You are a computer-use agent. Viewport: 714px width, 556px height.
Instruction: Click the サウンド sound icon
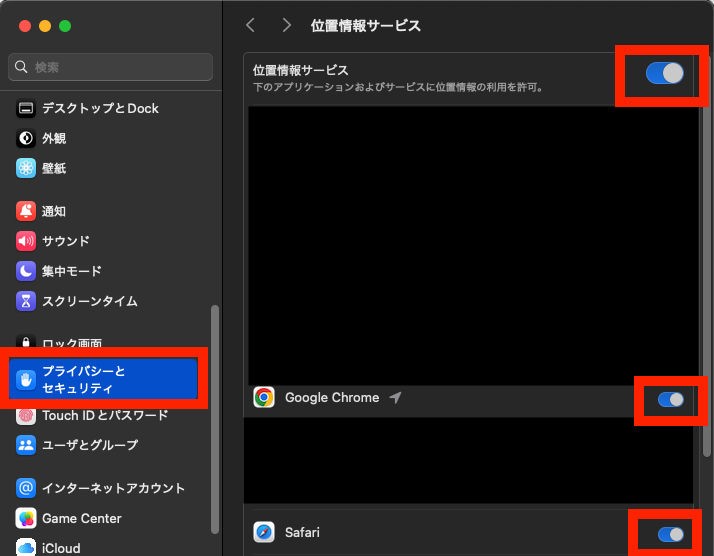(x=26, y=241)
